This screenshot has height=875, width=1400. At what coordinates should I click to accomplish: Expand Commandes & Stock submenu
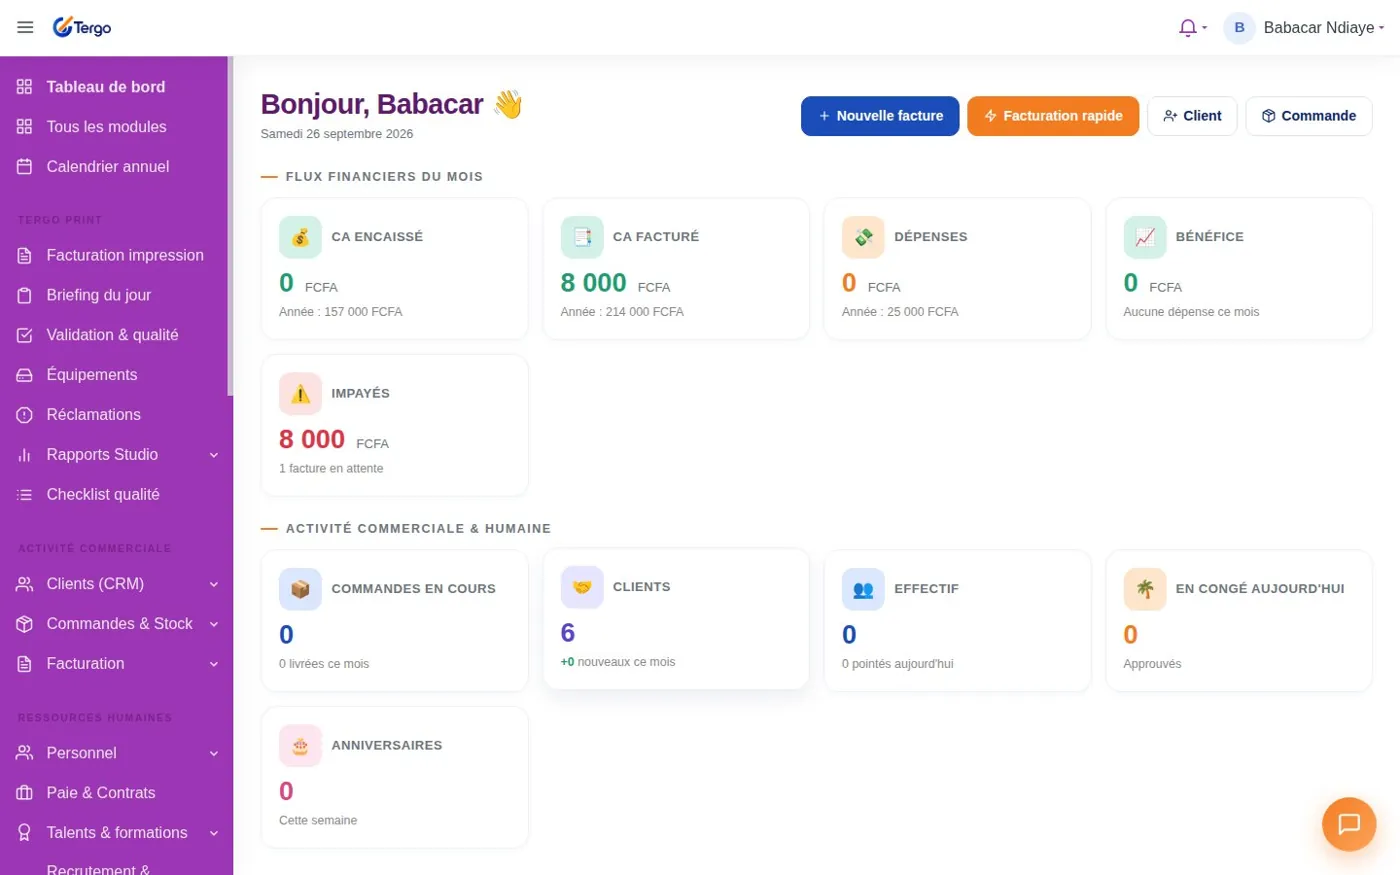click(x=213, y=624)
